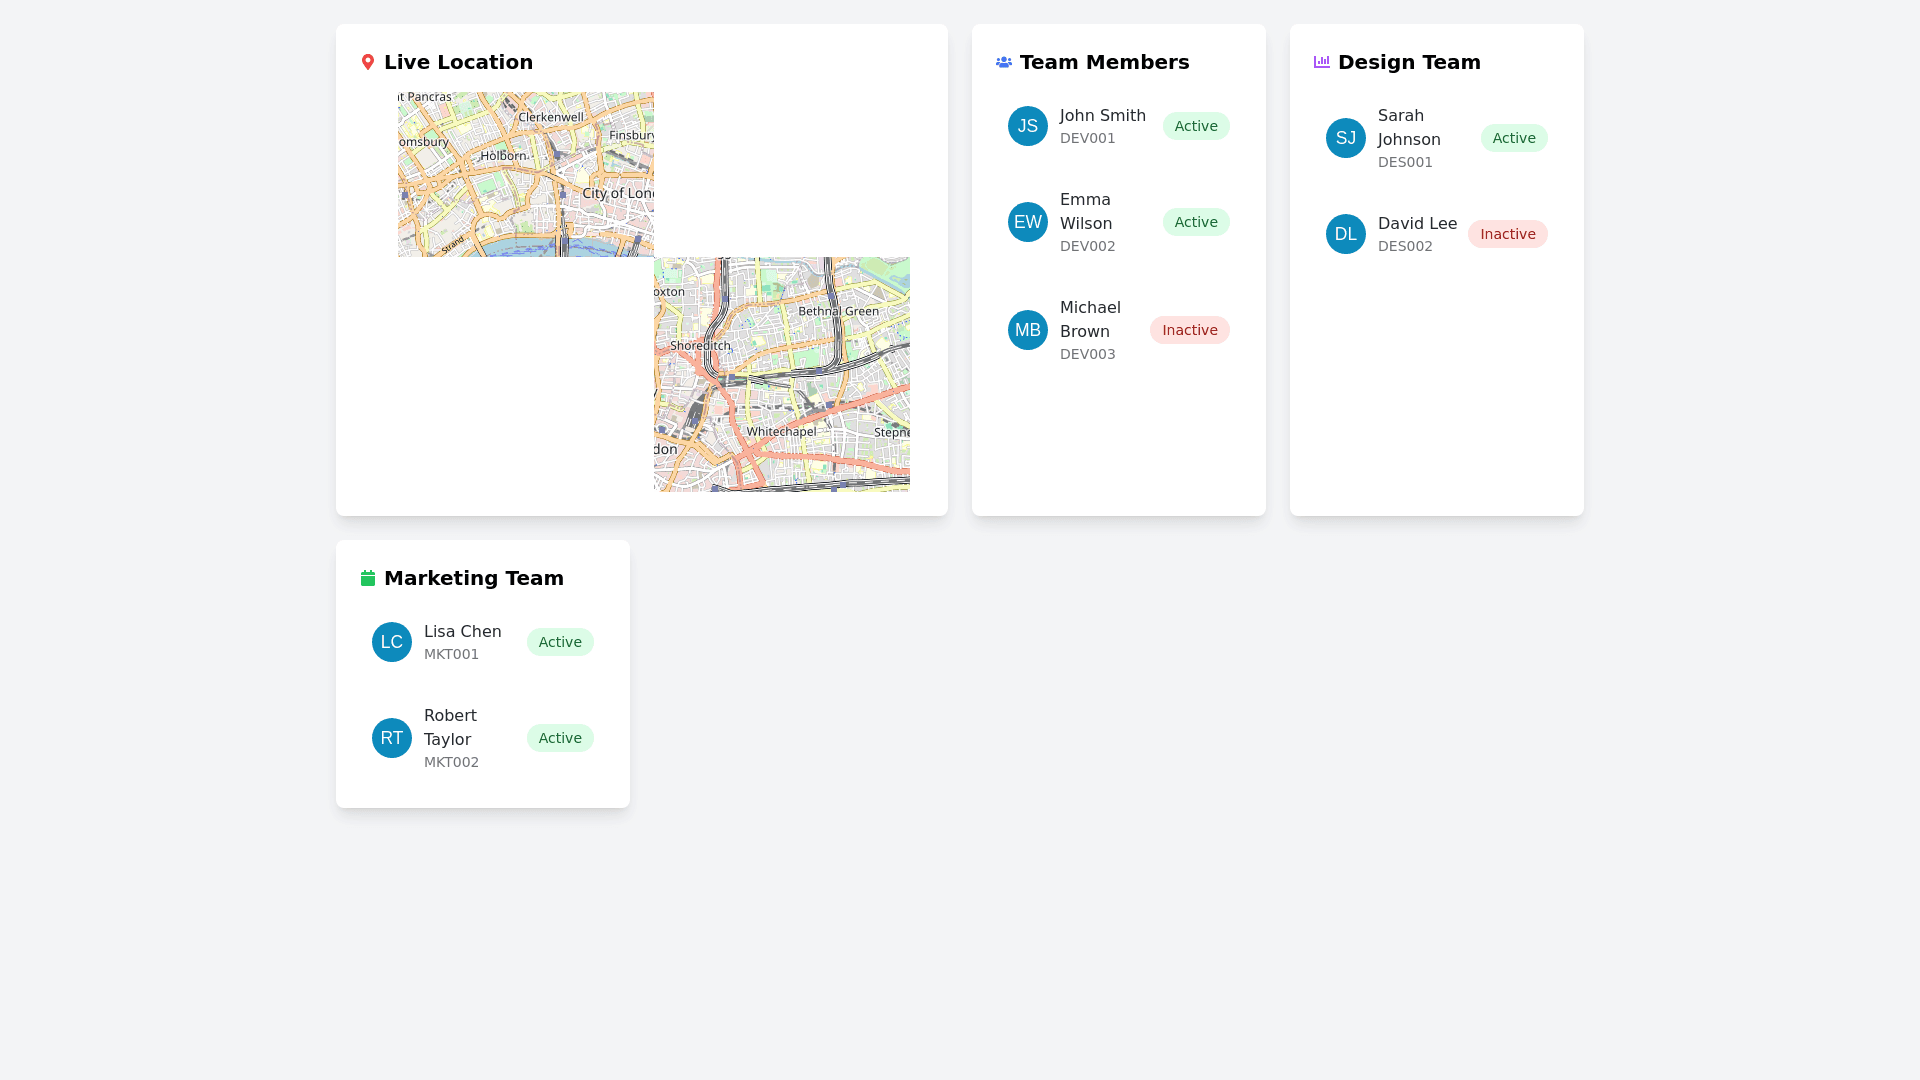This screenshot has width=1920, height=1080.
Task: Click the Design Team chart icon
Action: pos(1322,62)
